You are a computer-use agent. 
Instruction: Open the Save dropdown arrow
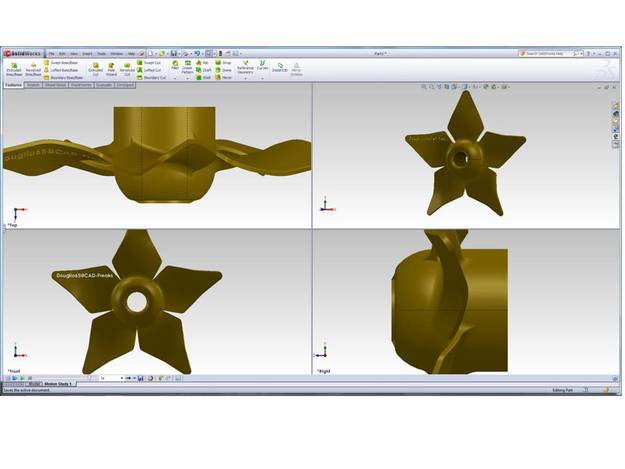pos(179,53)
